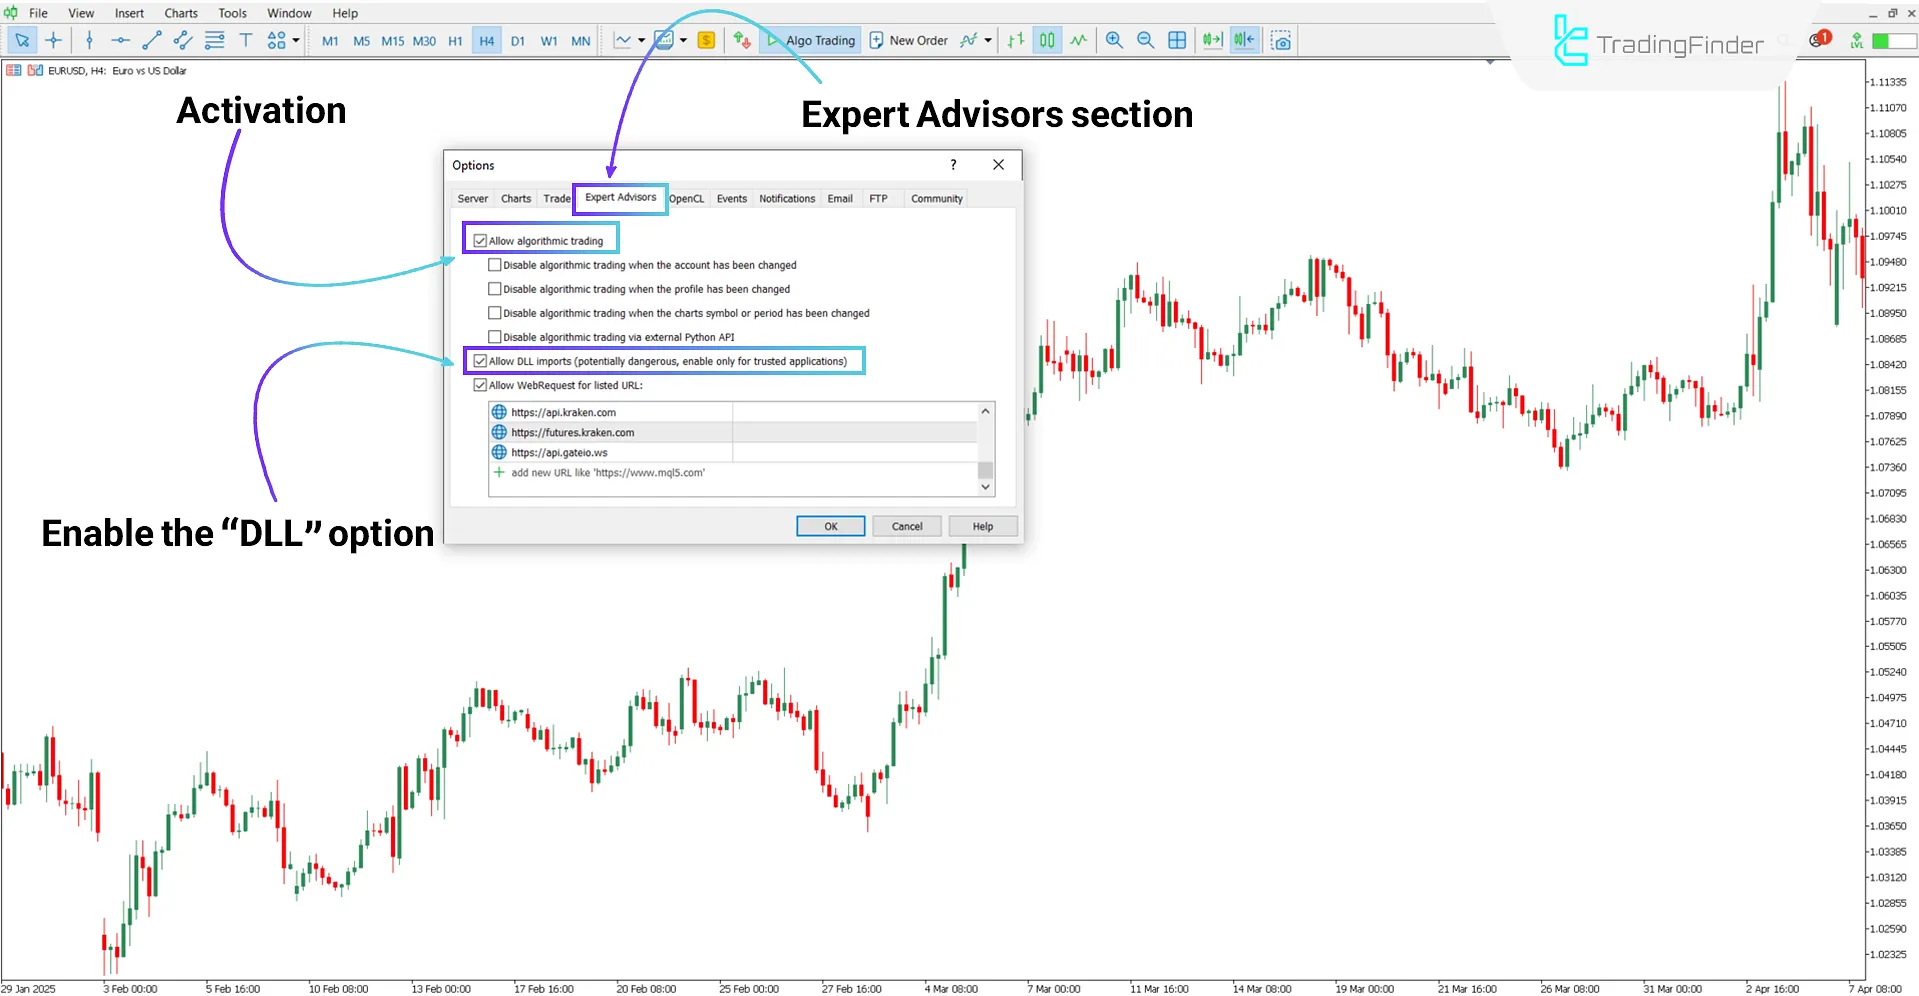Click the text label tool
This screenshot has height=996, width=1919.
coord(245,40)
